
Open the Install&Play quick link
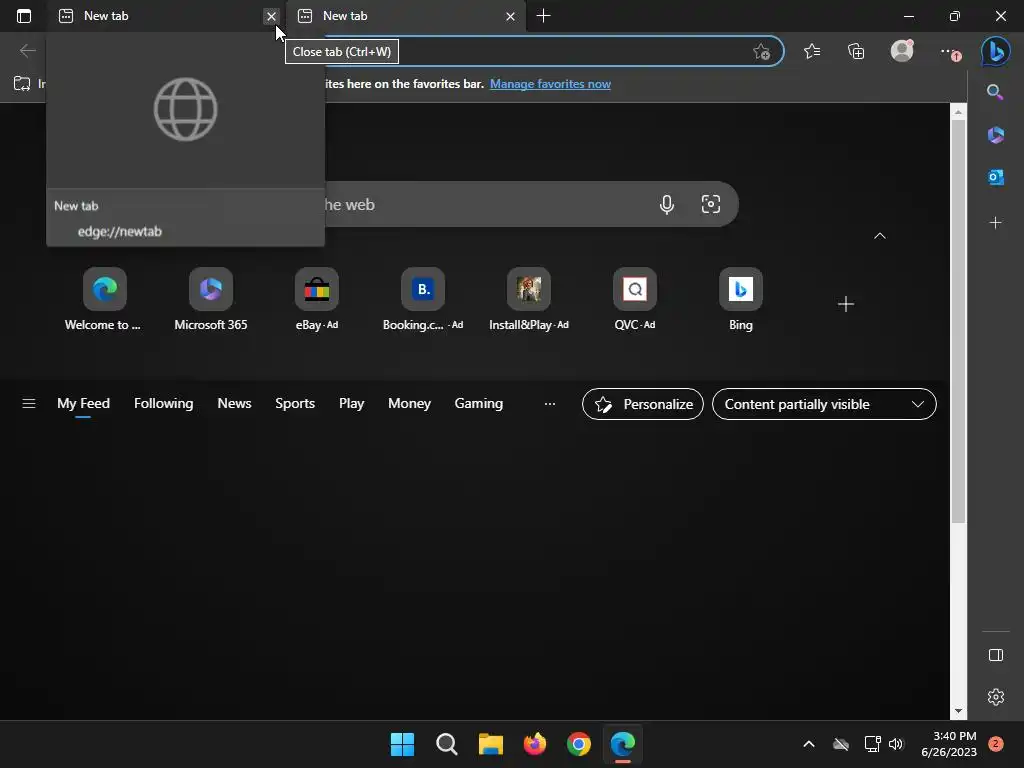(x=529, y=299)
